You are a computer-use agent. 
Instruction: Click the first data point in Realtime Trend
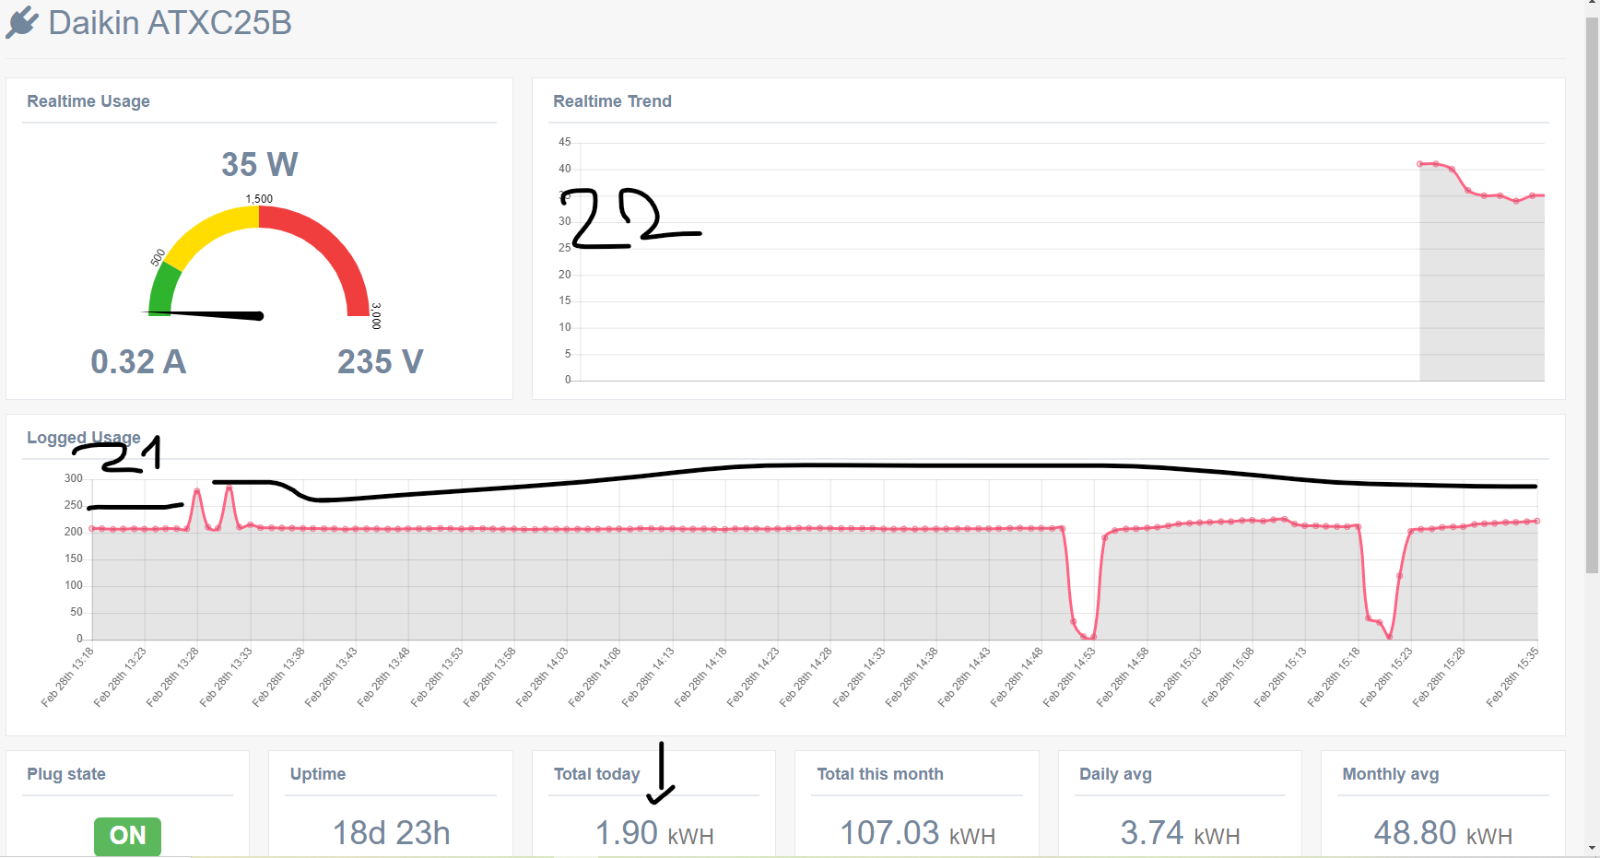tap(1420, 164)
